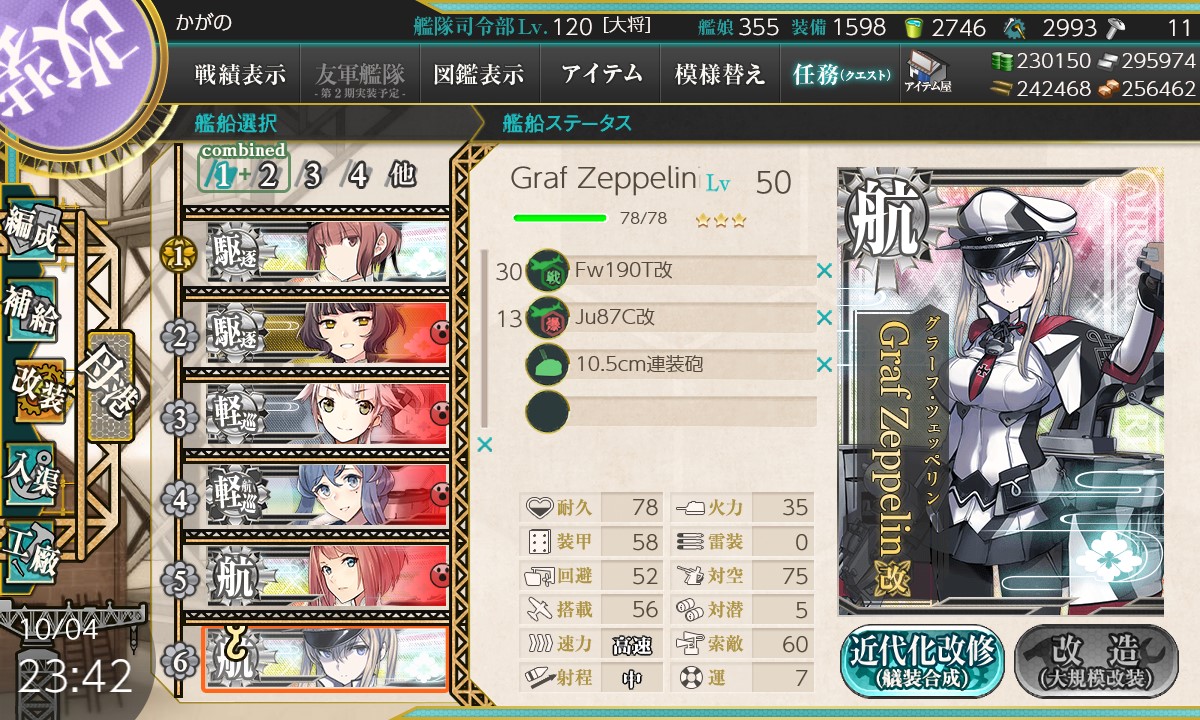Remove all equipment using the lower-left X
The height and width of the screenshot is (720, 1200).
point(485,444)
